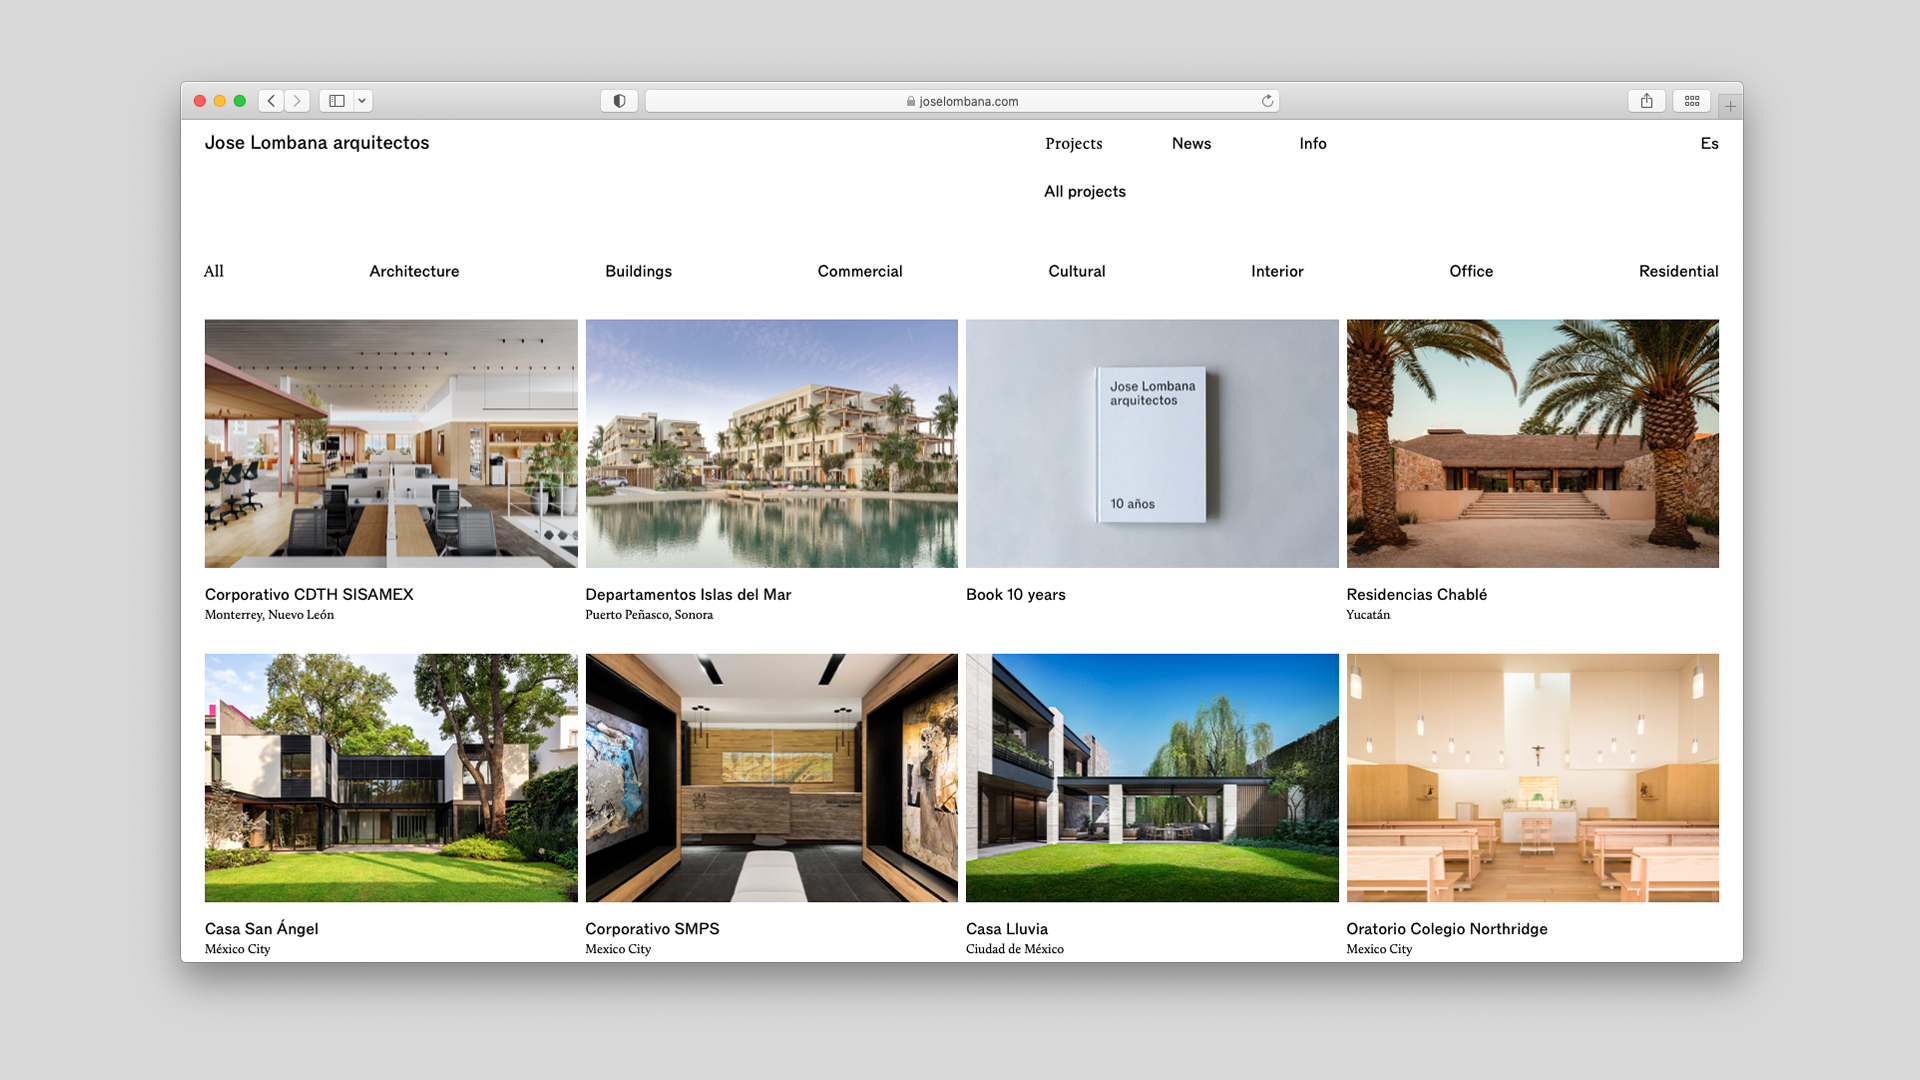Viewport: 1920px width, 1080px height.
Task: Click the Puerto Peñasco, Sonora text
Action: point(649,615)
